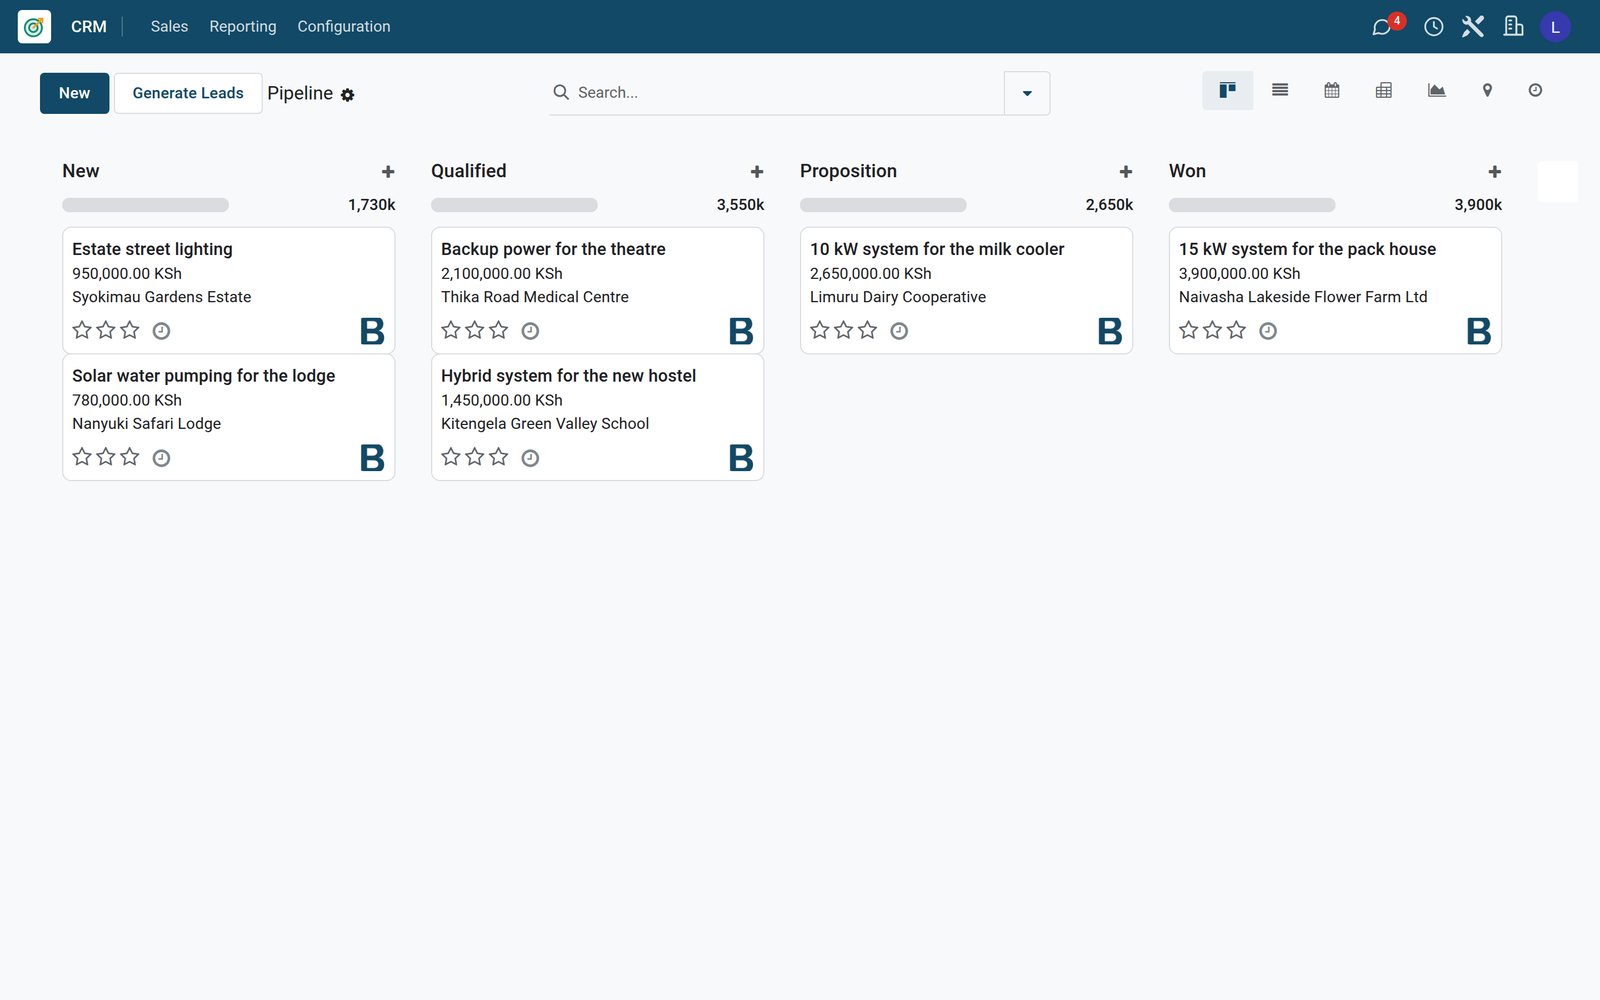Open the debug tools wrench icon
The width and height of the screenshot is (1600, 1000).
(x=1473, y=27)
